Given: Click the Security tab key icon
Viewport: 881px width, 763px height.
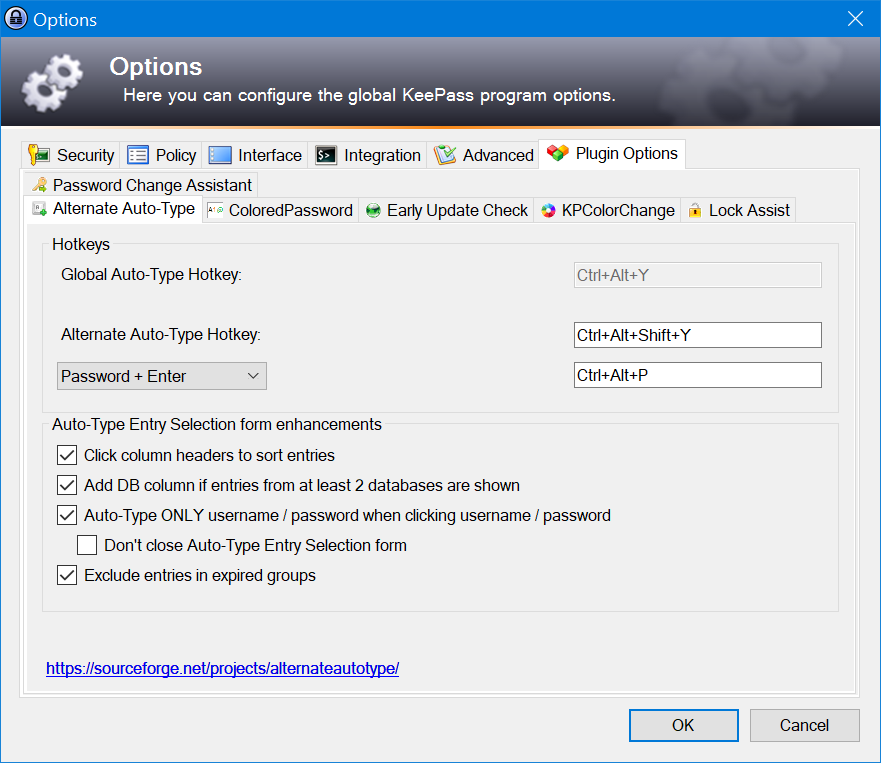Looking at the screenshot, I should [x=39, y=155].
